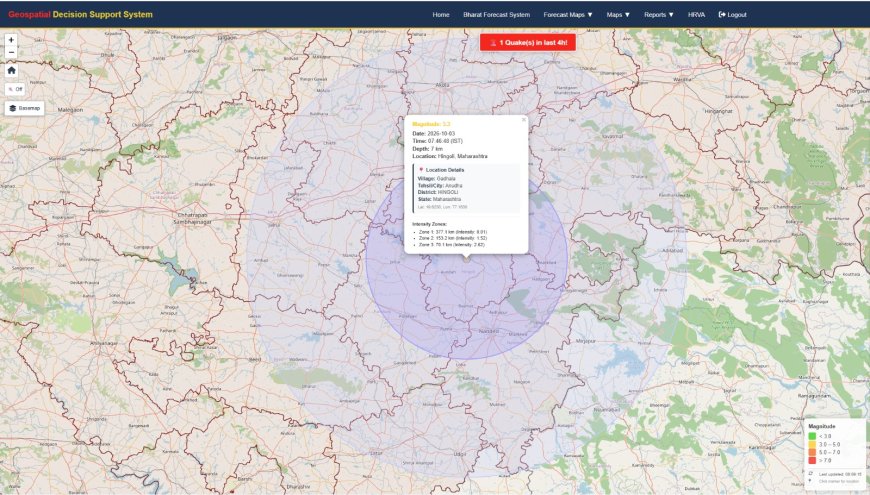Expand the Forecast Maps dropdown

568,15
